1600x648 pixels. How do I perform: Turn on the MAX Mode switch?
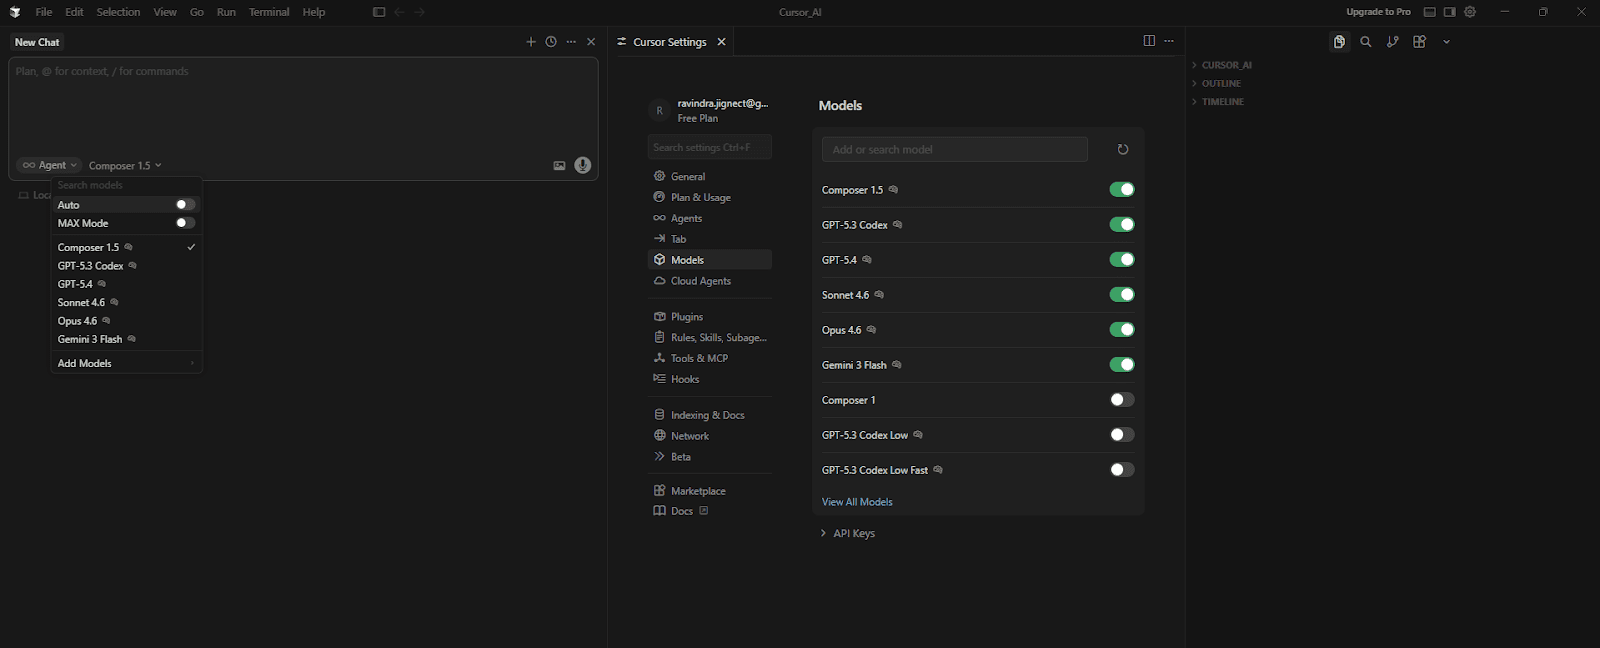coord(185,223)
